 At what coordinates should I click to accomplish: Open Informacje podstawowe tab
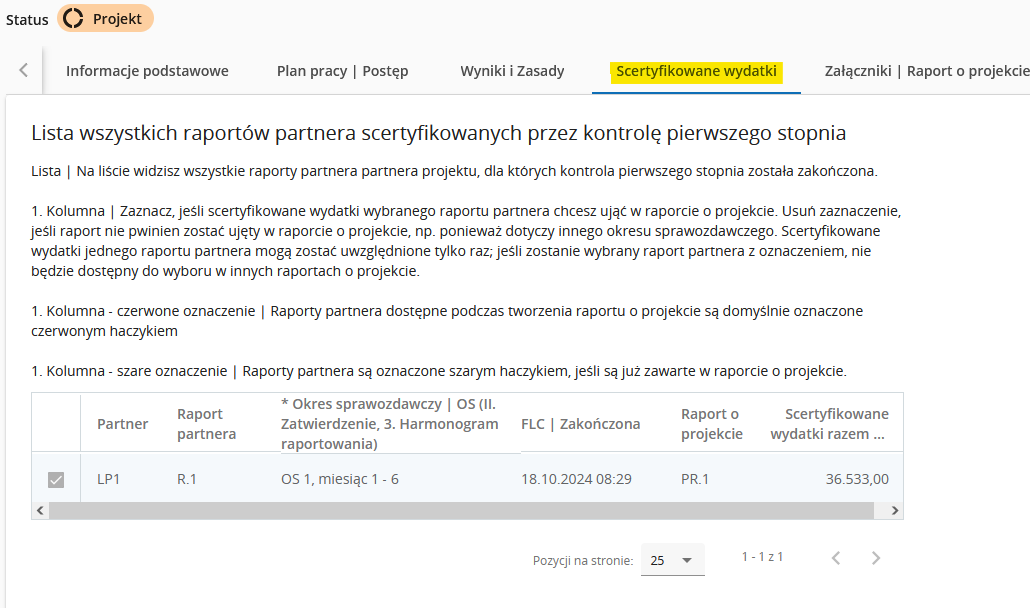click(147, 71)
